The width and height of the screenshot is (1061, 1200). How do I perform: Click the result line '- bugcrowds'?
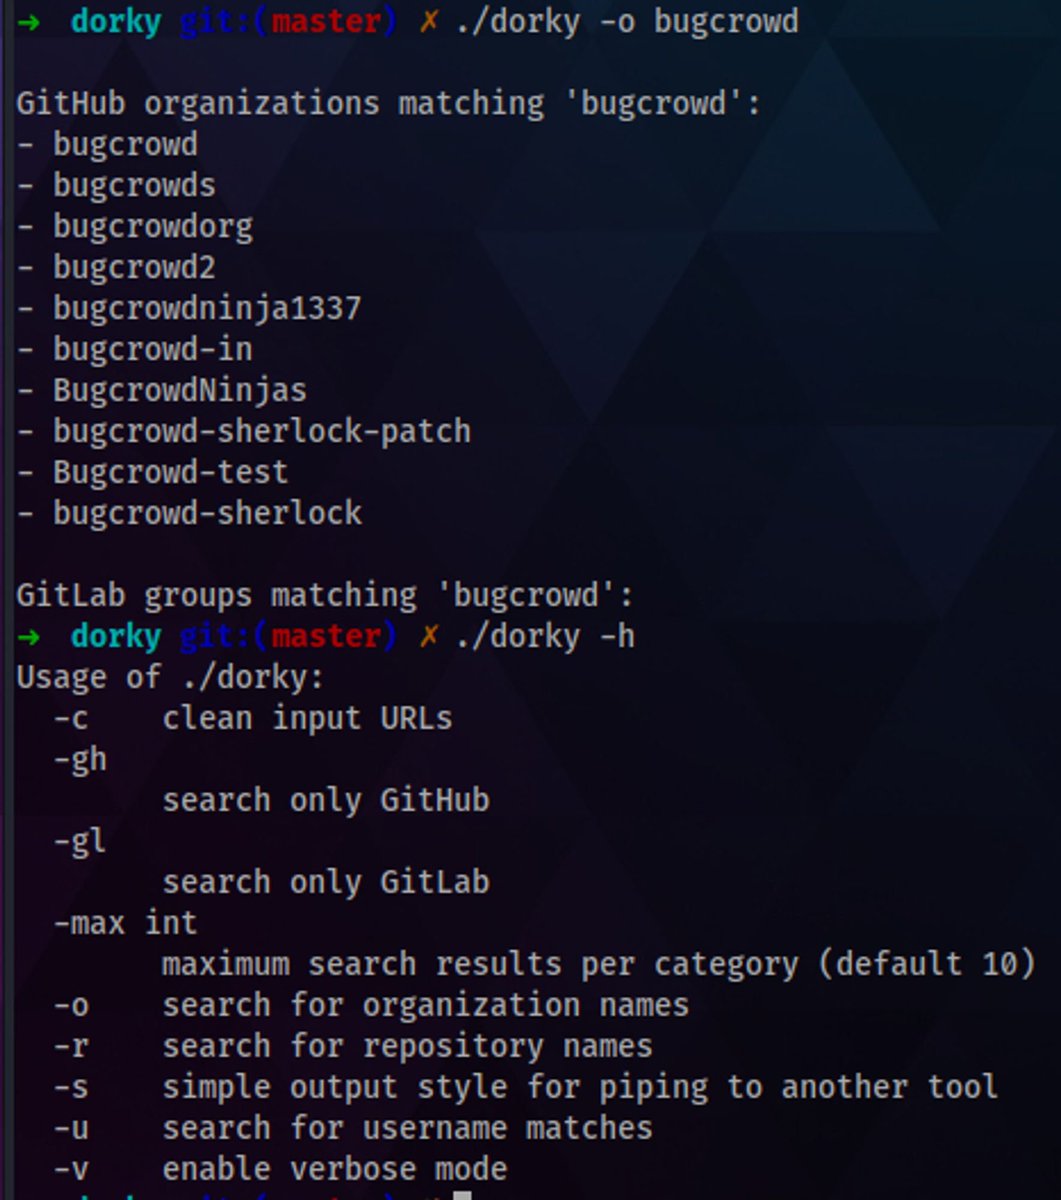(116, 185)
